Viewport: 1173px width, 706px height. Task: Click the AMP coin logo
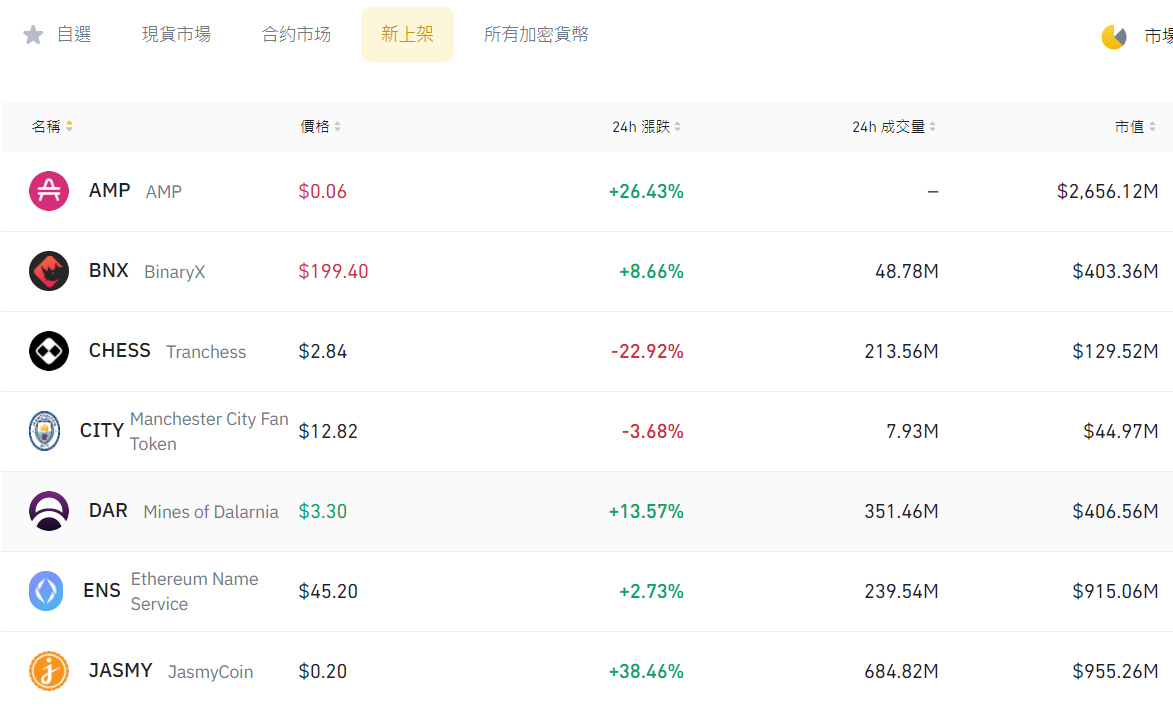[x=49, y=191]
